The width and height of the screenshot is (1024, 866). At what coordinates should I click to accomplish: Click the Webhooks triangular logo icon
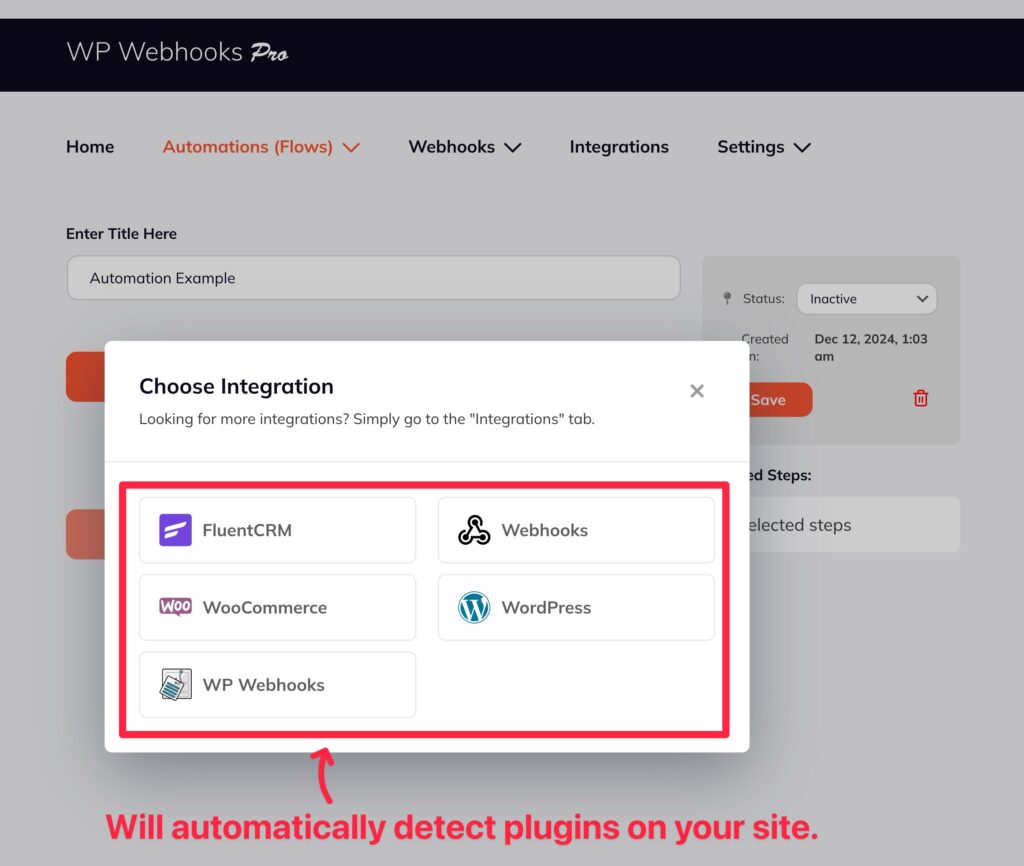pyautogui.click(x=474, y=530)
